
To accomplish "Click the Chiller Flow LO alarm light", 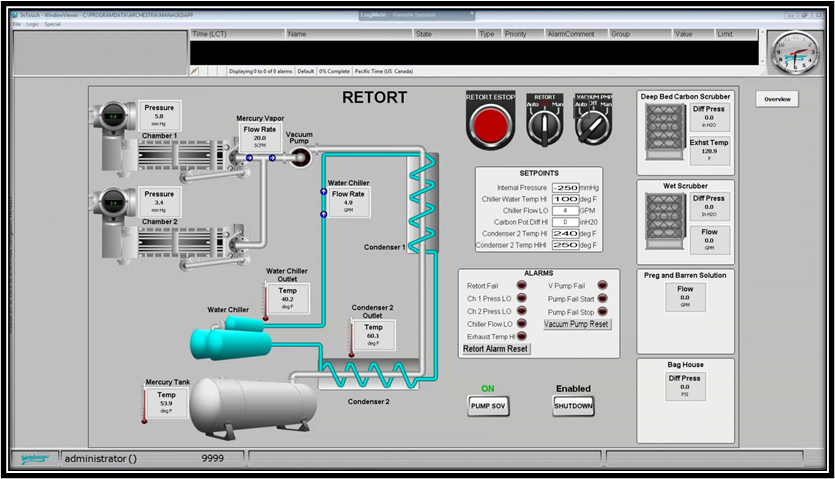I will 522,323.
